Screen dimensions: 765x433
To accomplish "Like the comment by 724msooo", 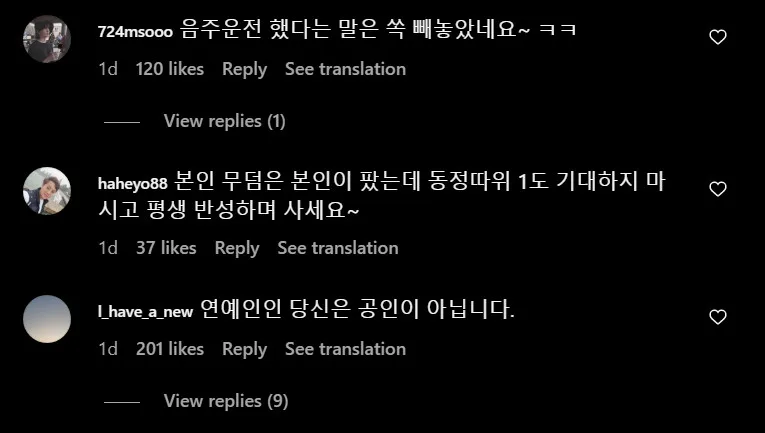I will [717, 37].
